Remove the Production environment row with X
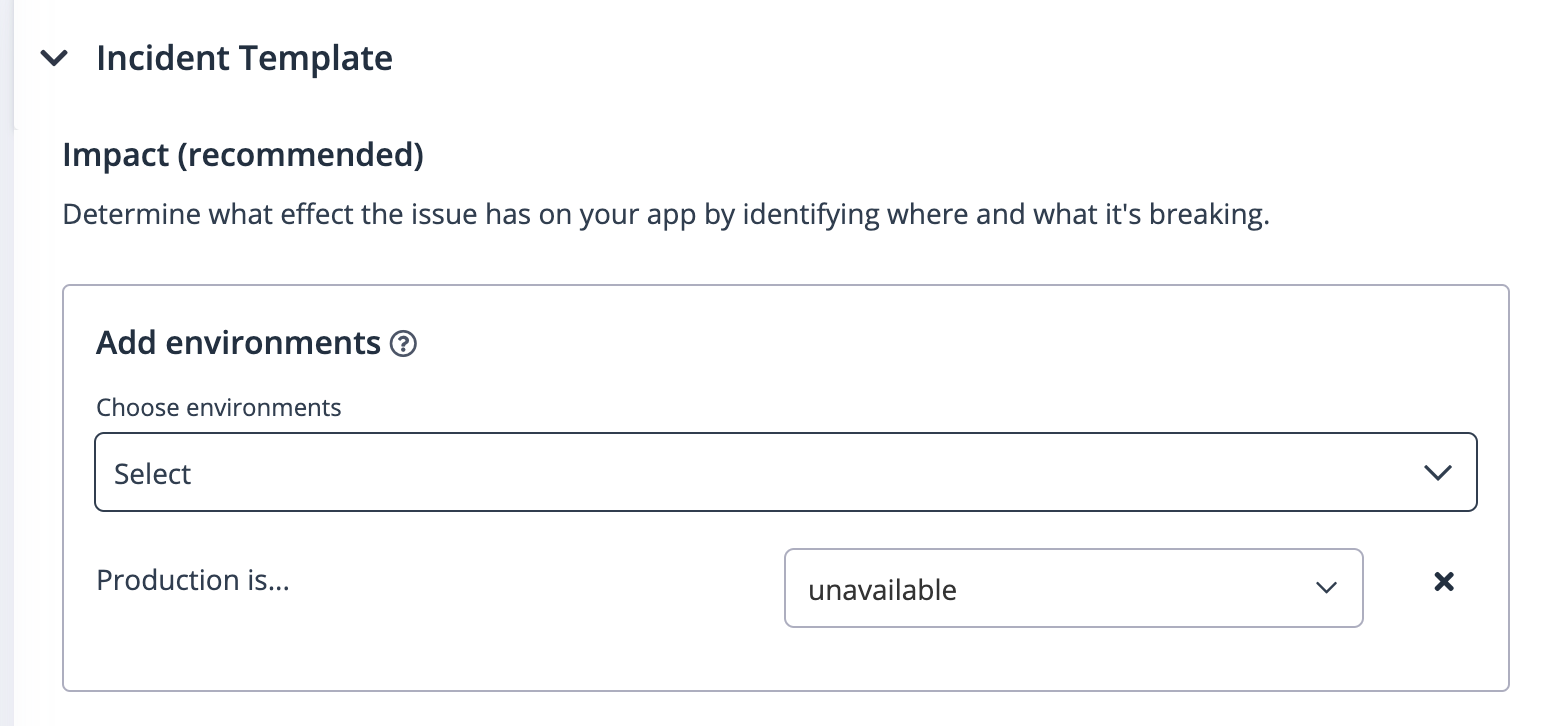Viewport: 1548px width, 726px height. pyautogui.click(x=1443, y=582)
